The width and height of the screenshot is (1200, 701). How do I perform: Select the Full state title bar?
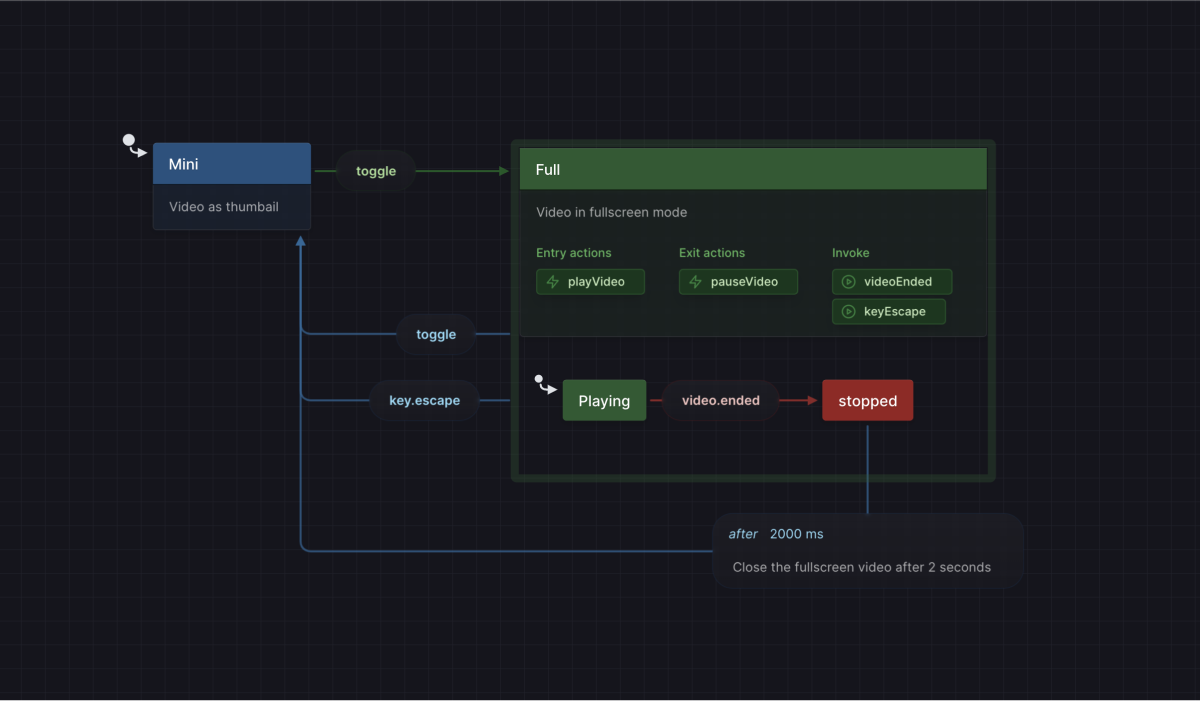click(752, 168)
